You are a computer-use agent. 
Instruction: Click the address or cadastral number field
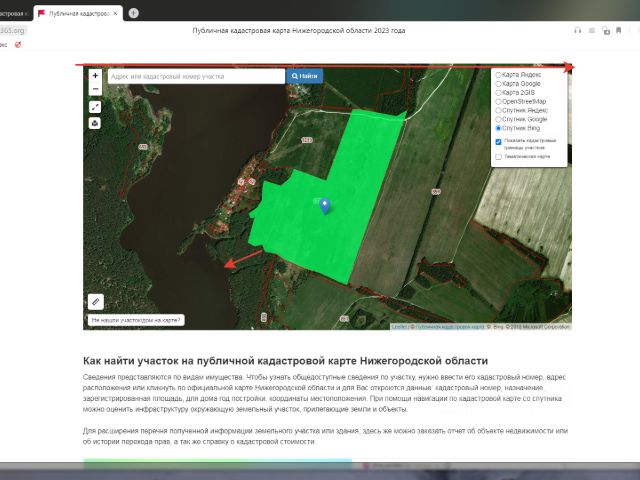196,76
